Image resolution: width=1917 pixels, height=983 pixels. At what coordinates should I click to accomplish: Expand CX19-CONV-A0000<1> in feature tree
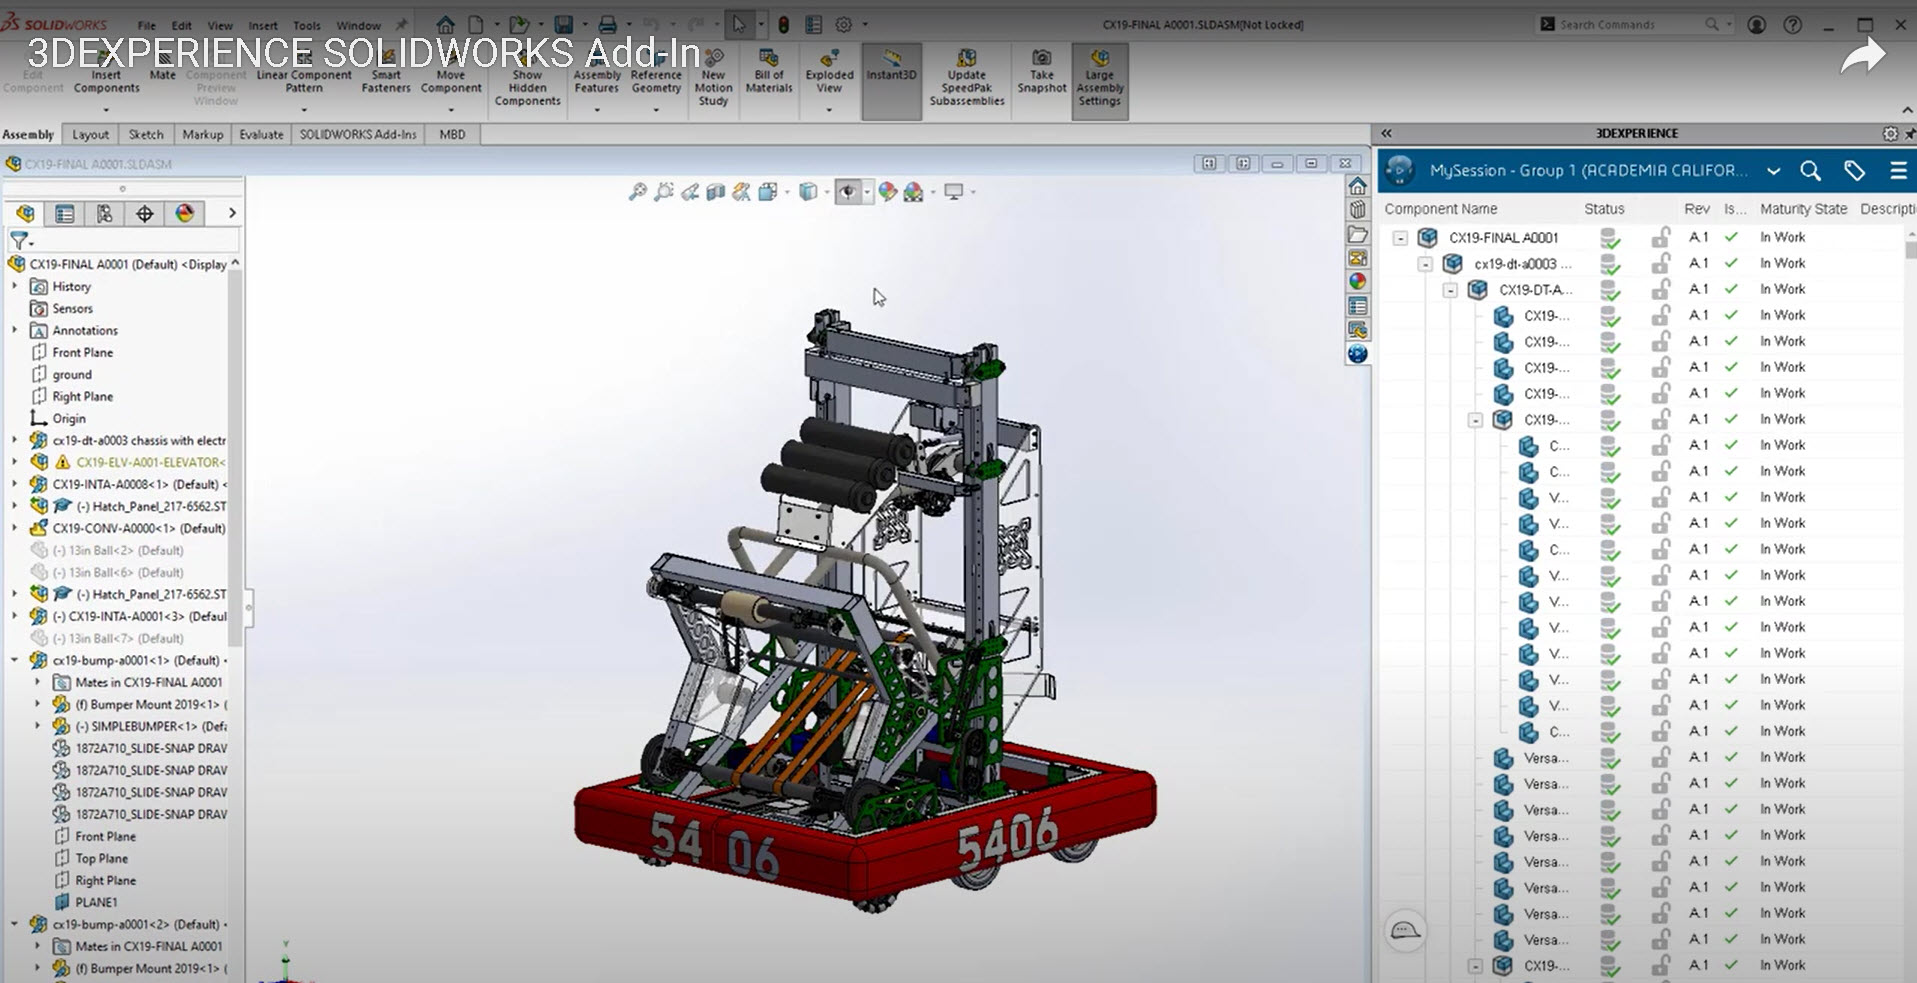click(x=15, y=528)
